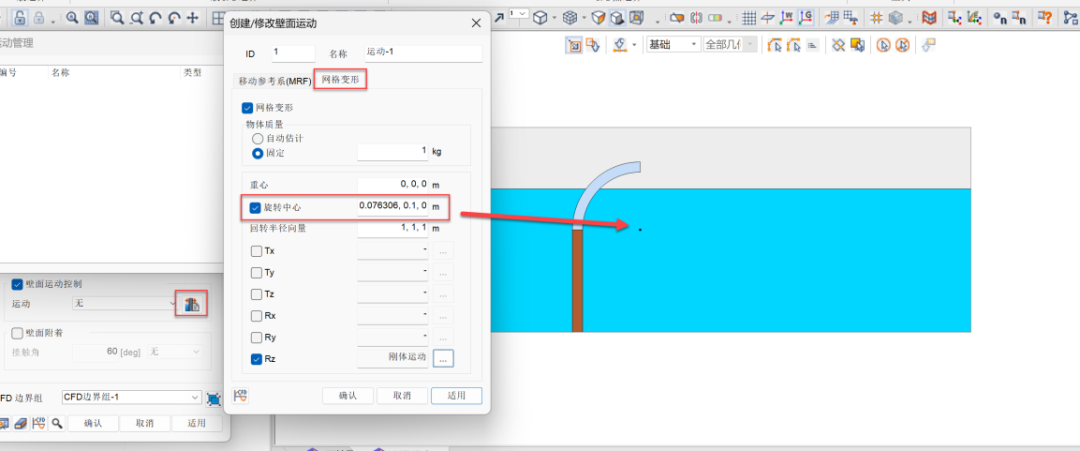Expand the CFD边界组-1 combo box
1080x451 pixels.
(131, 397)
